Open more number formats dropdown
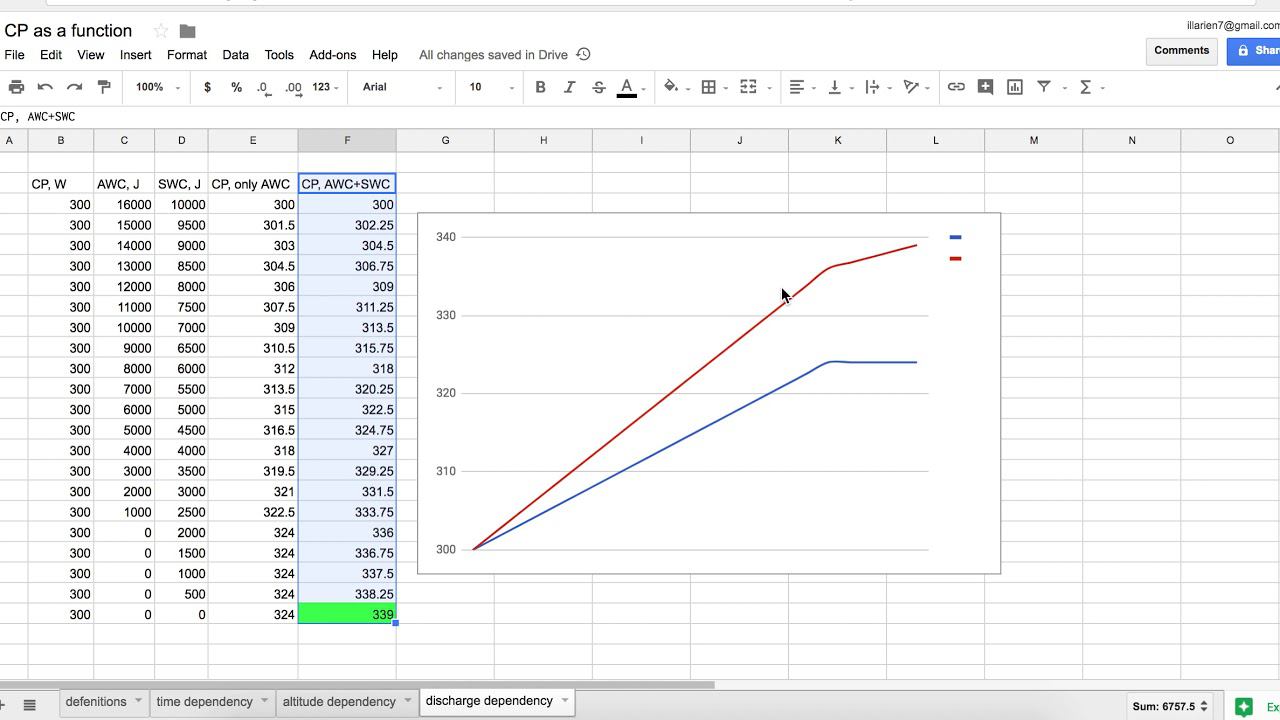1280x720 pixels. pos(326,88)
